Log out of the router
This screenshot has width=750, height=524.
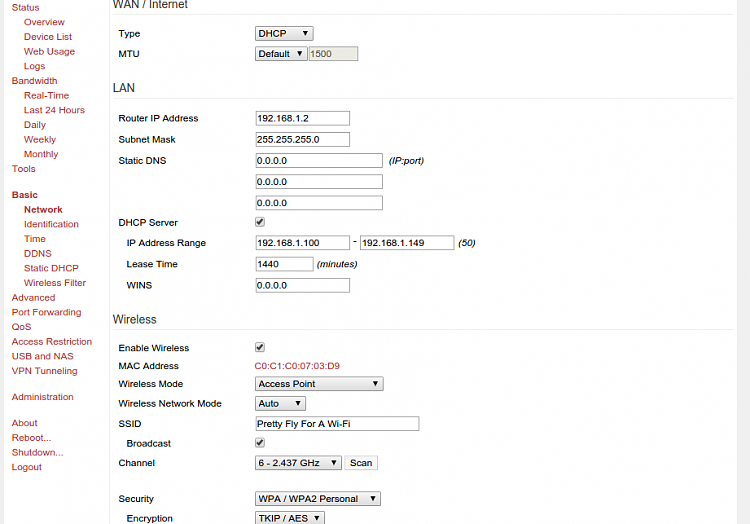[27, 467]
